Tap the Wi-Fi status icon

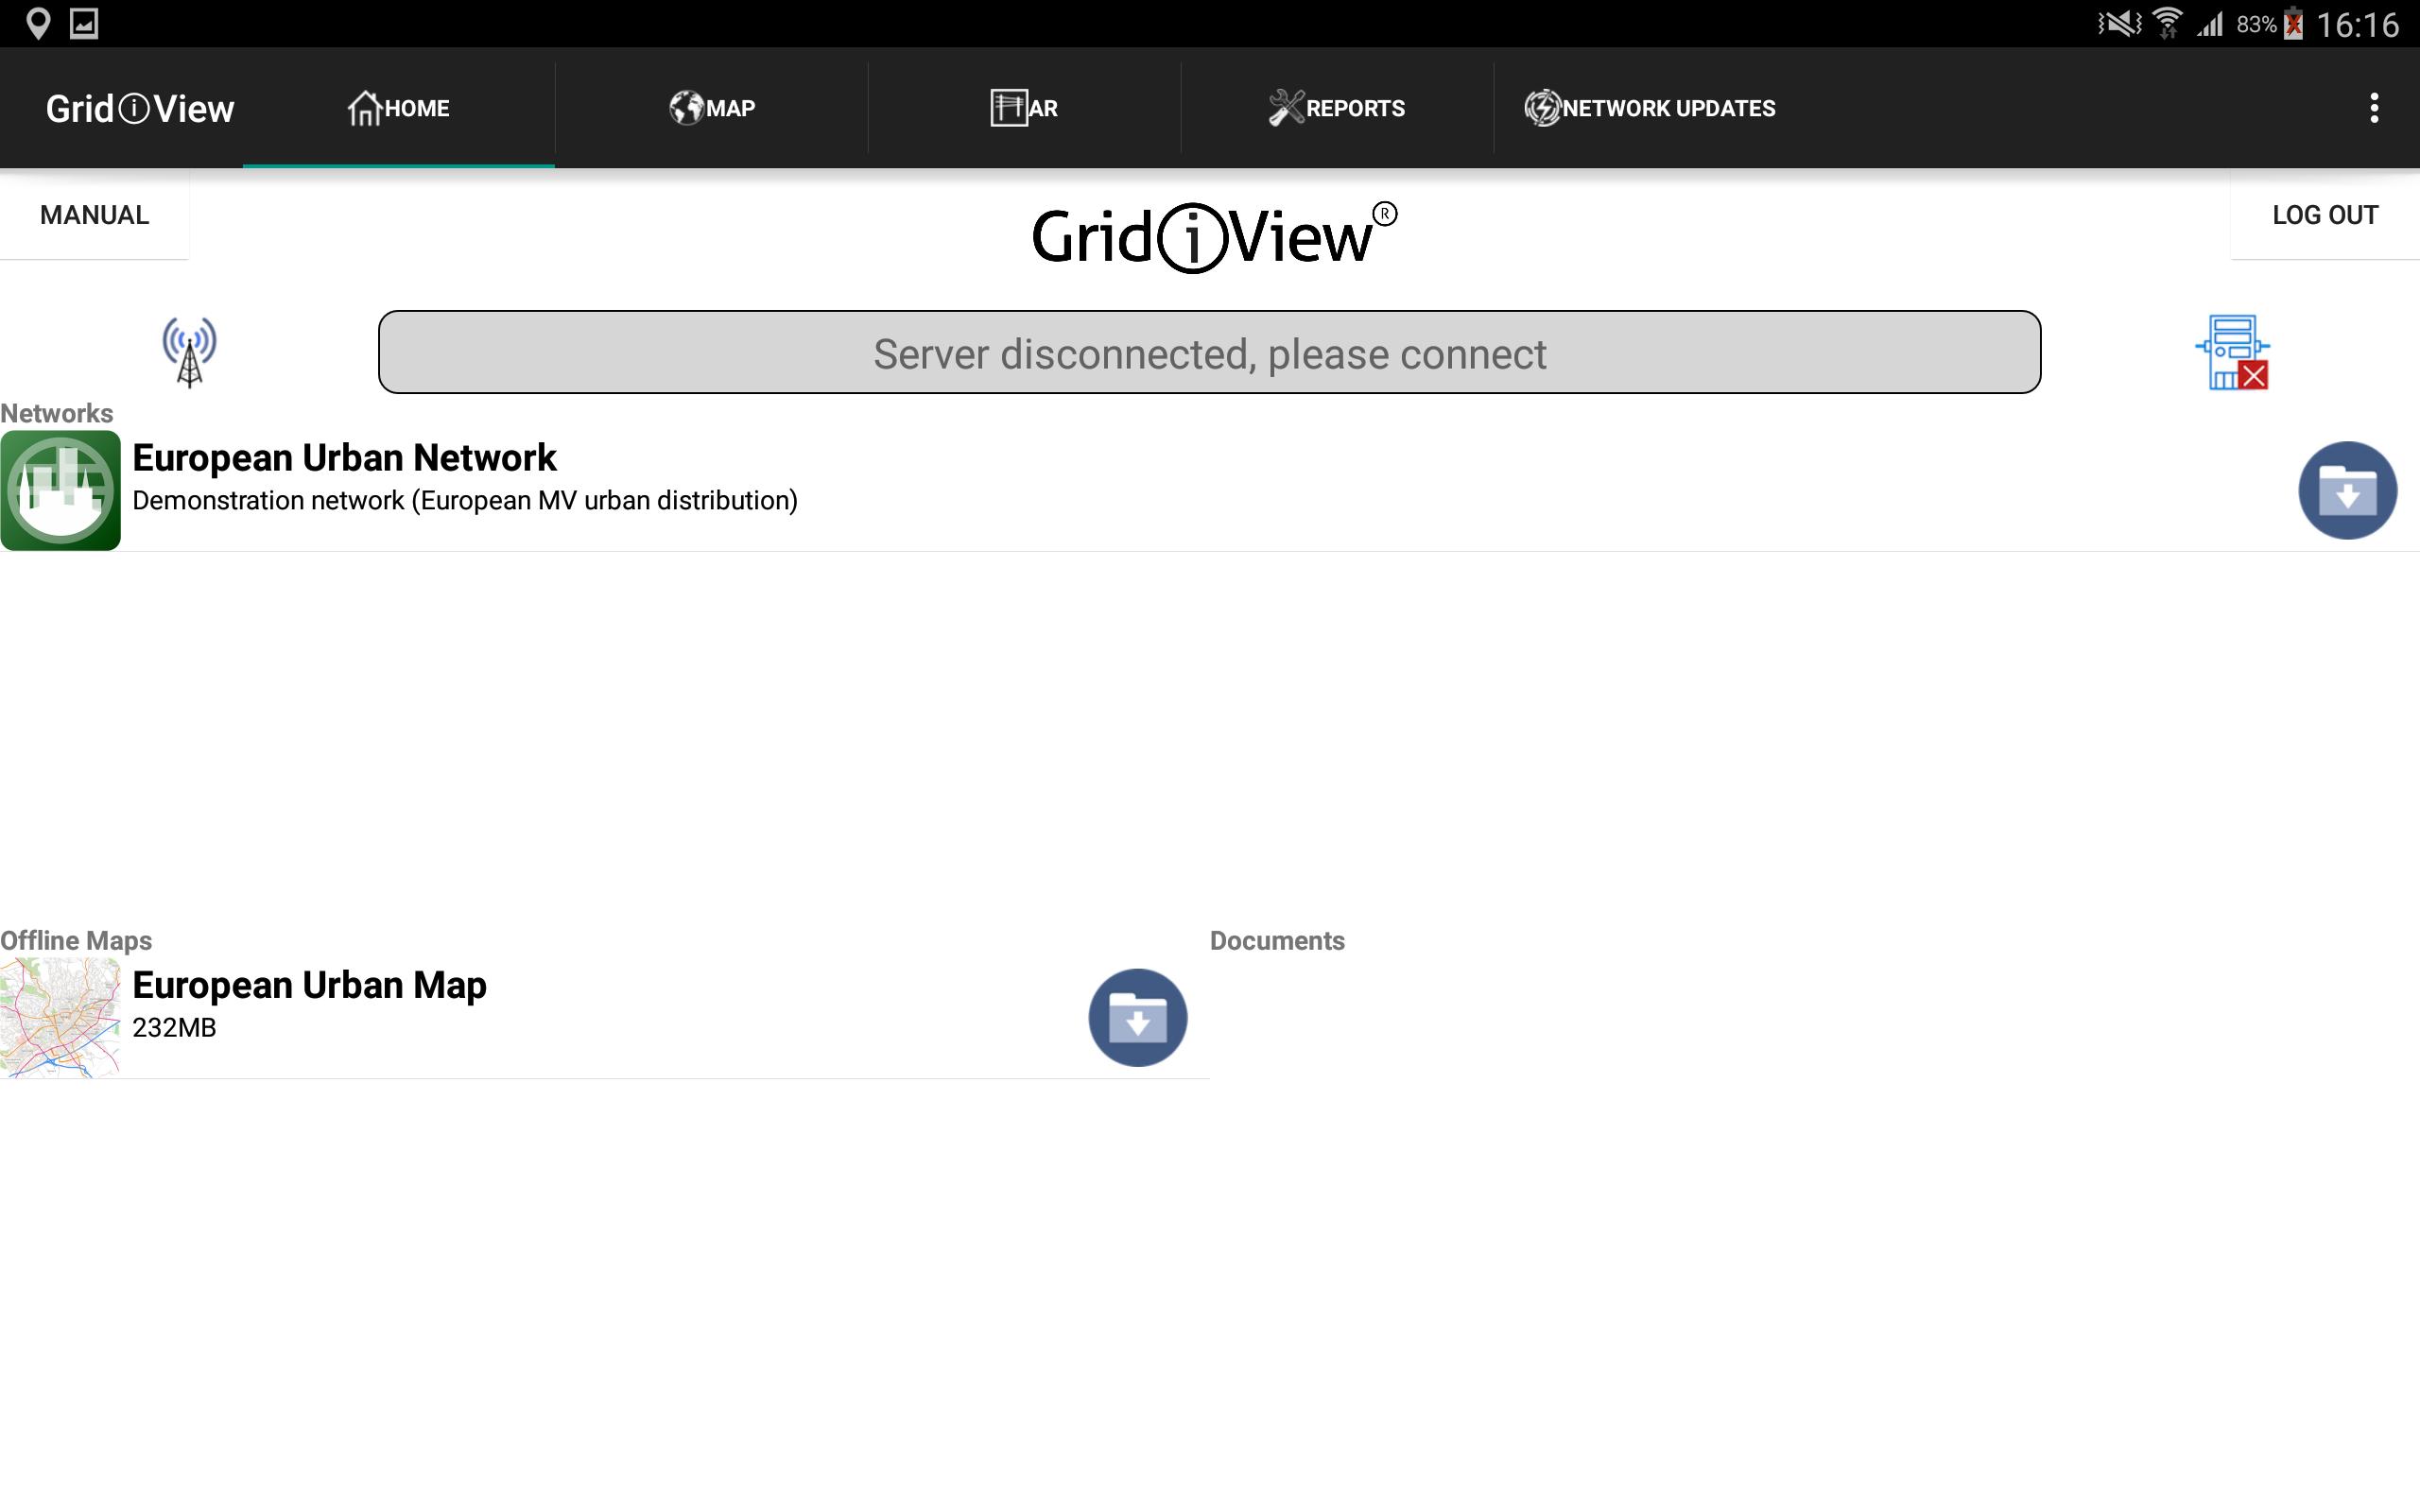[2167, 23]
